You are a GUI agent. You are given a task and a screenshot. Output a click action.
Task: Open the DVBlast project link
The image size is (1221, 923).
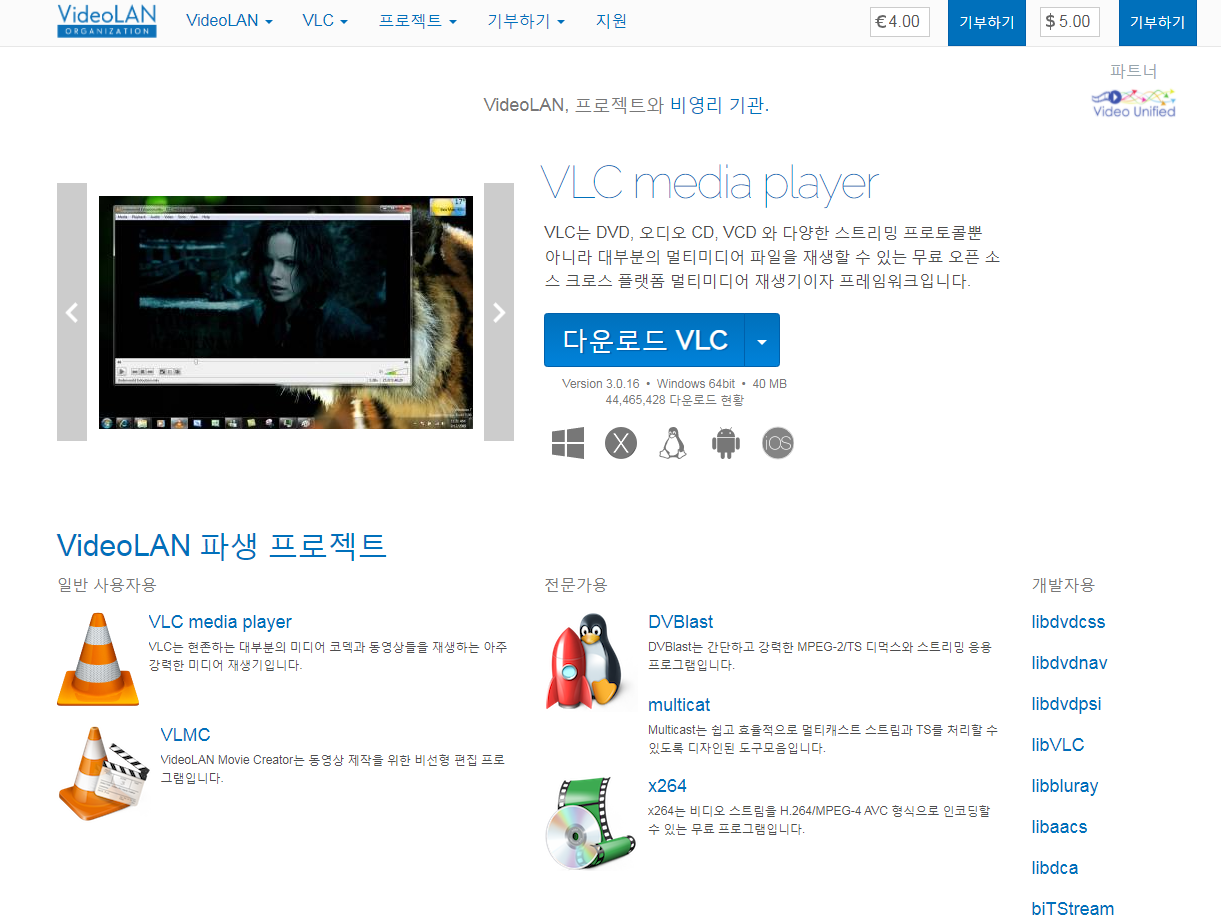(x=680, y=622)
